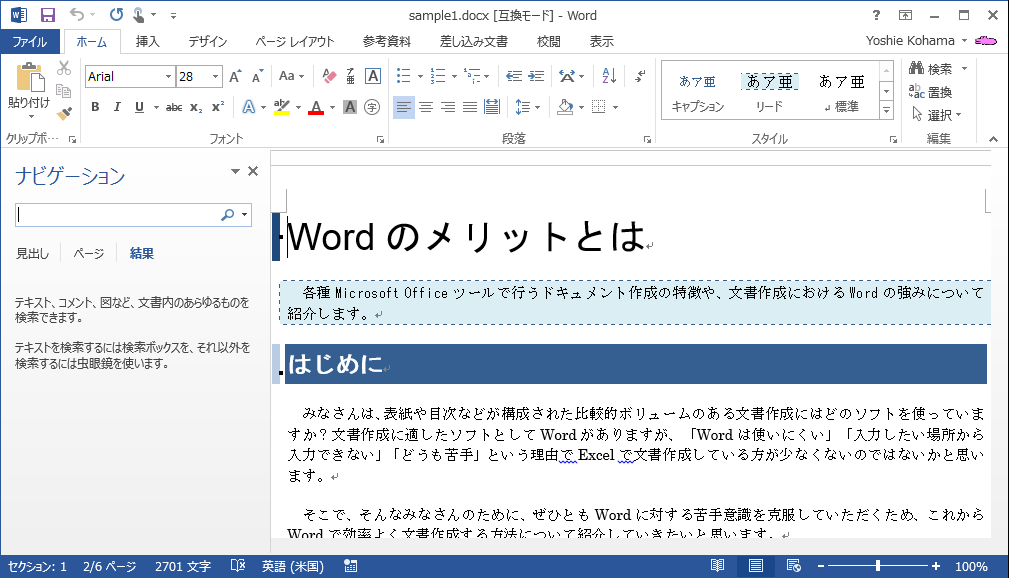
Task: Click the Redo/Repeat icon
Action: tap(116, 15)
